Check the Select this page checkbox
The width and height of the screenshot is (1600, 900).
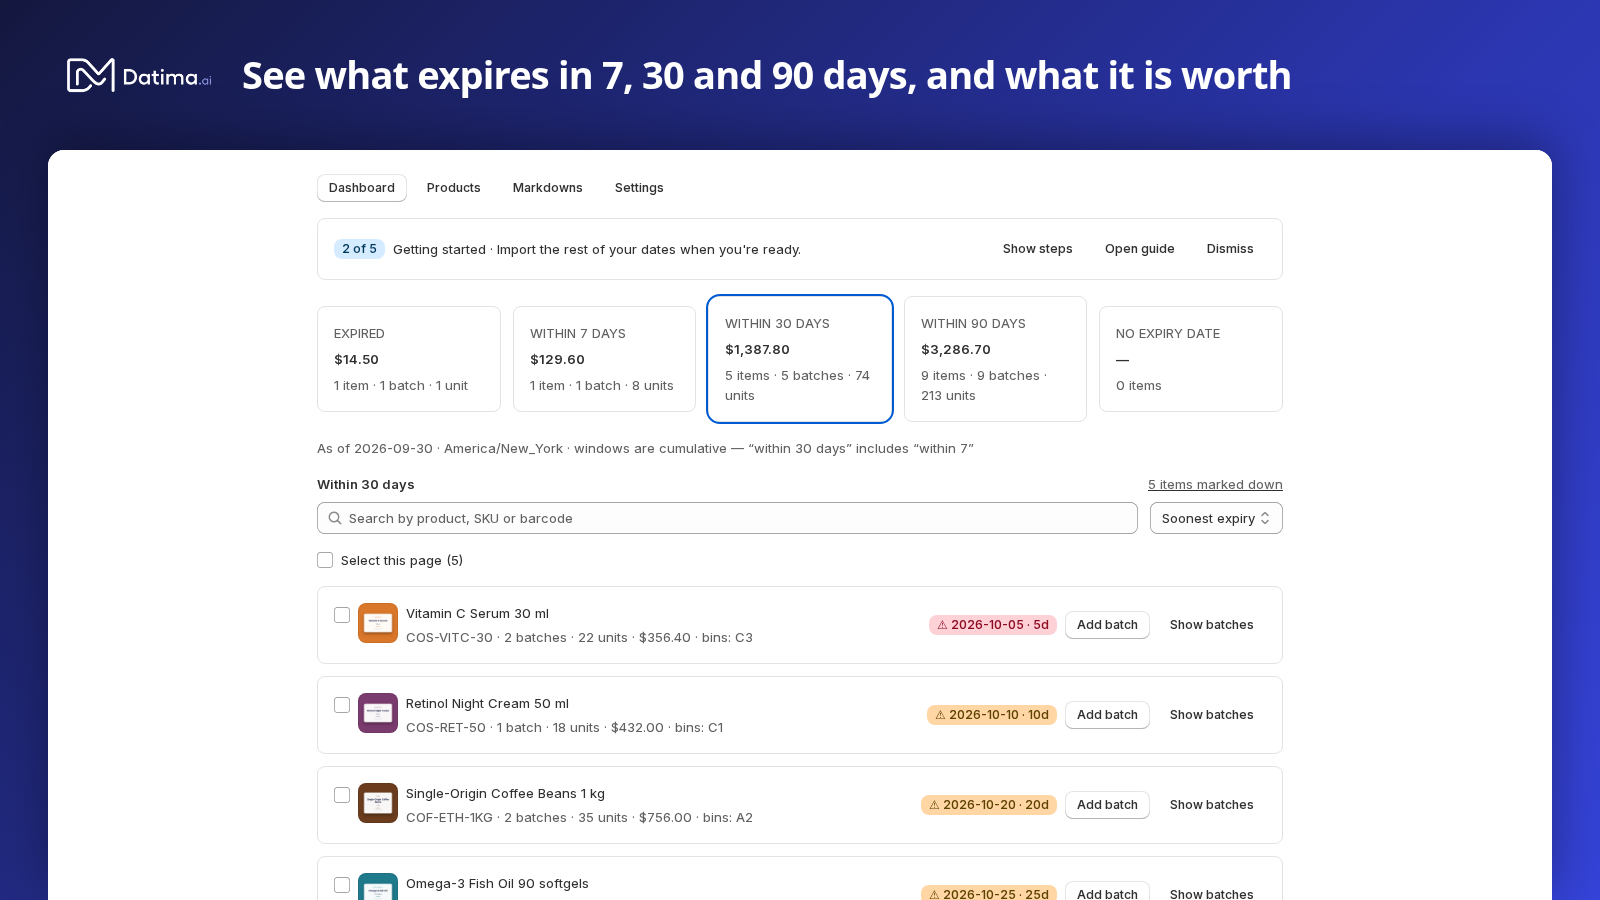(x=325, y=560)
